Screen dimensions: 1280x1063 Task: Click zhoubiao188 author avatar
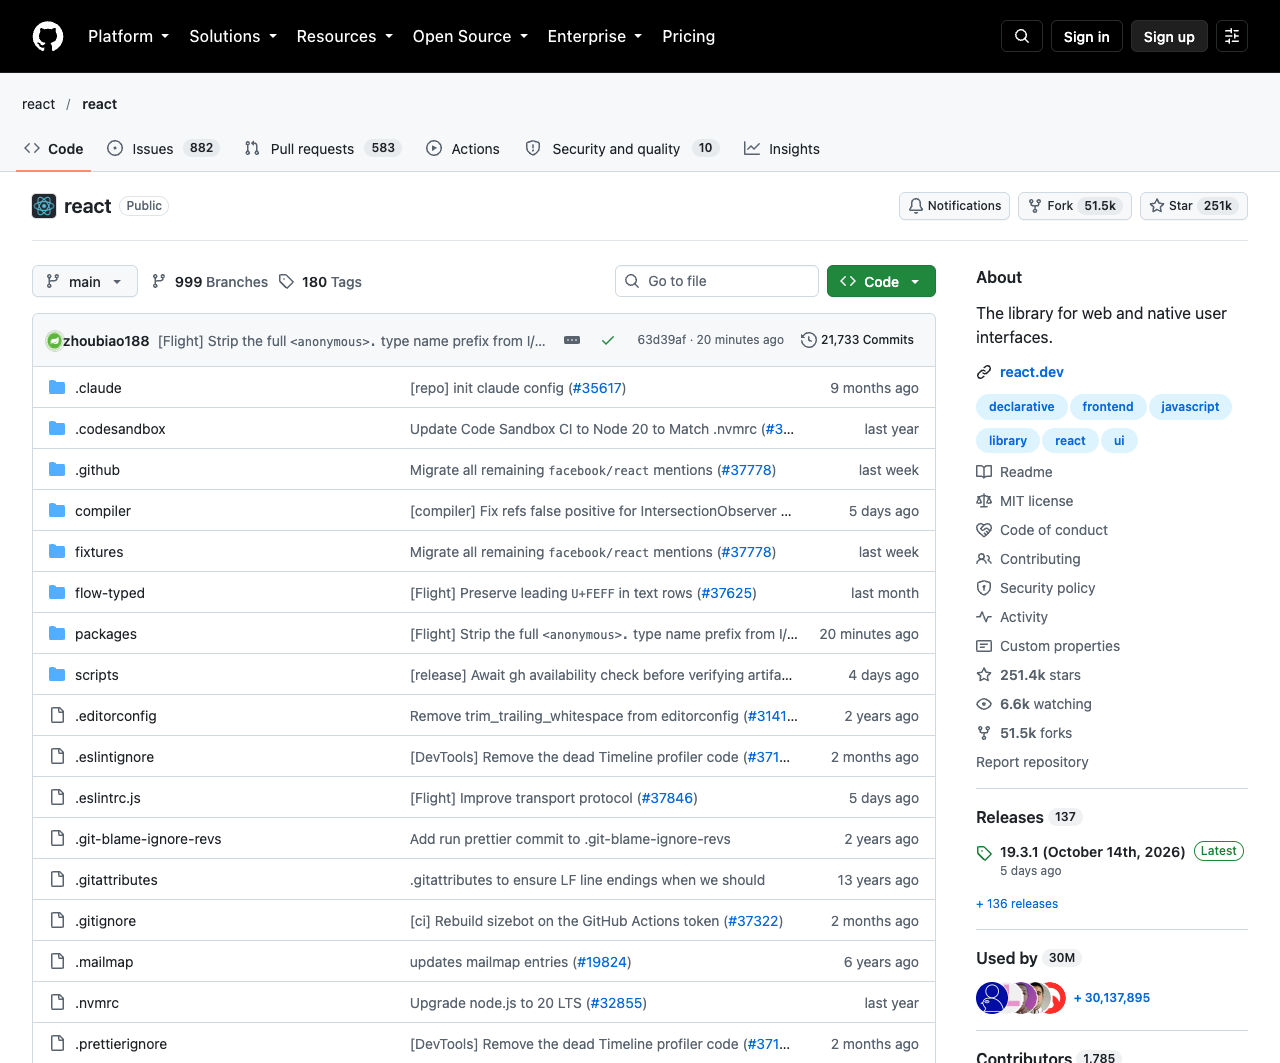coord(54,341)
